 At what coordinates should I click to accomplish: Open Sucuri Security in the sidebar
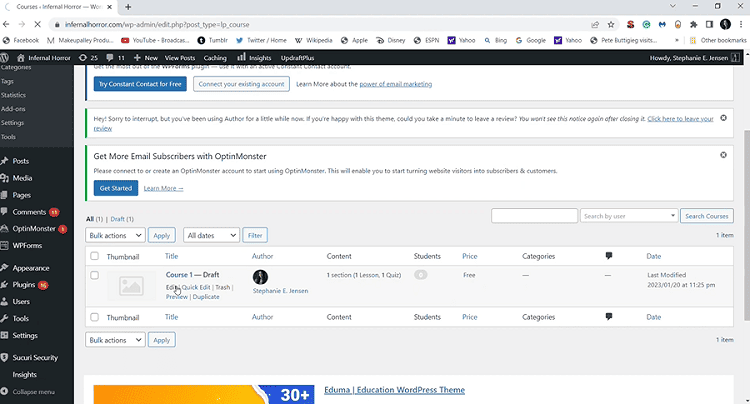[35, 358]
